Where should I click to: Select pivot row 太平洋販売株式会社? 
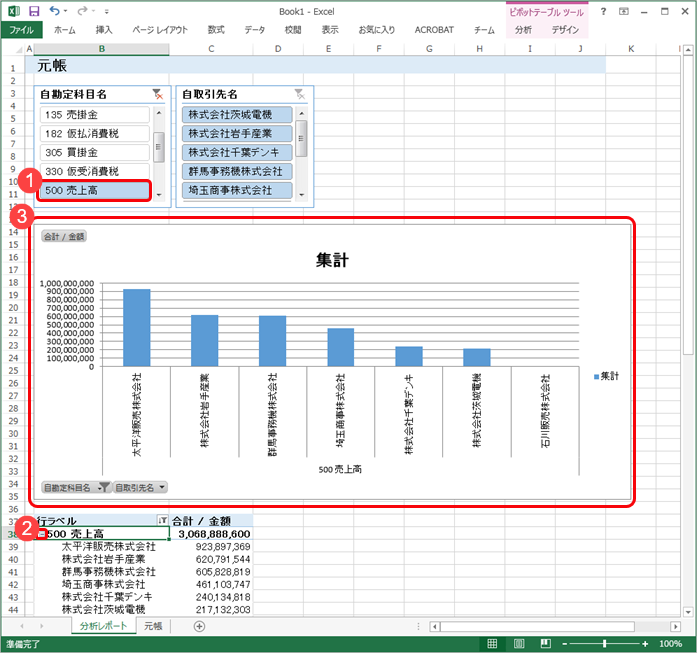click(x=109, y=546)
